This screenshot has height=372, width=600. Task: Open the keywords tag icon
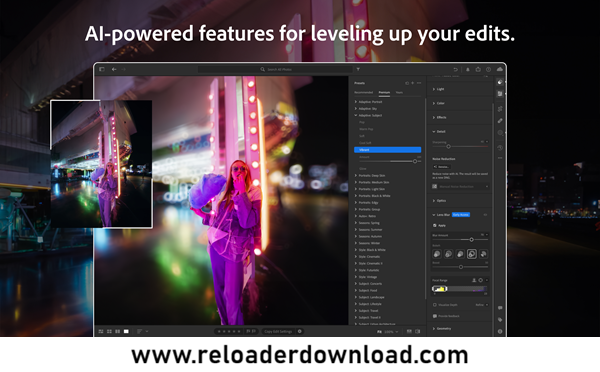[500, 320]
